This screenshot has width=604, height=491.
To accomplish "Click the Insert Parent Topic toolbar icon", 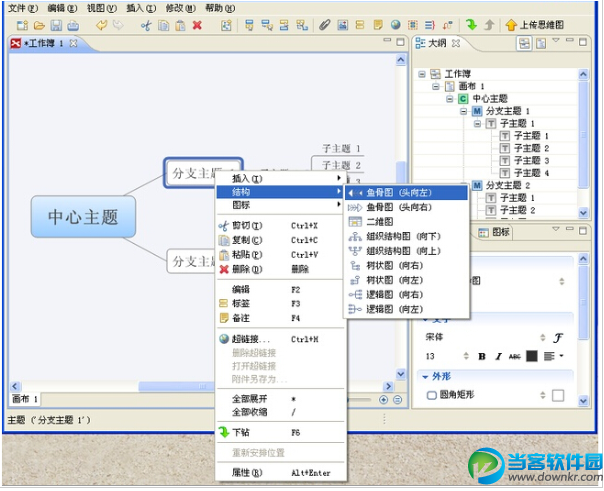I will click(x=302, y=25).
